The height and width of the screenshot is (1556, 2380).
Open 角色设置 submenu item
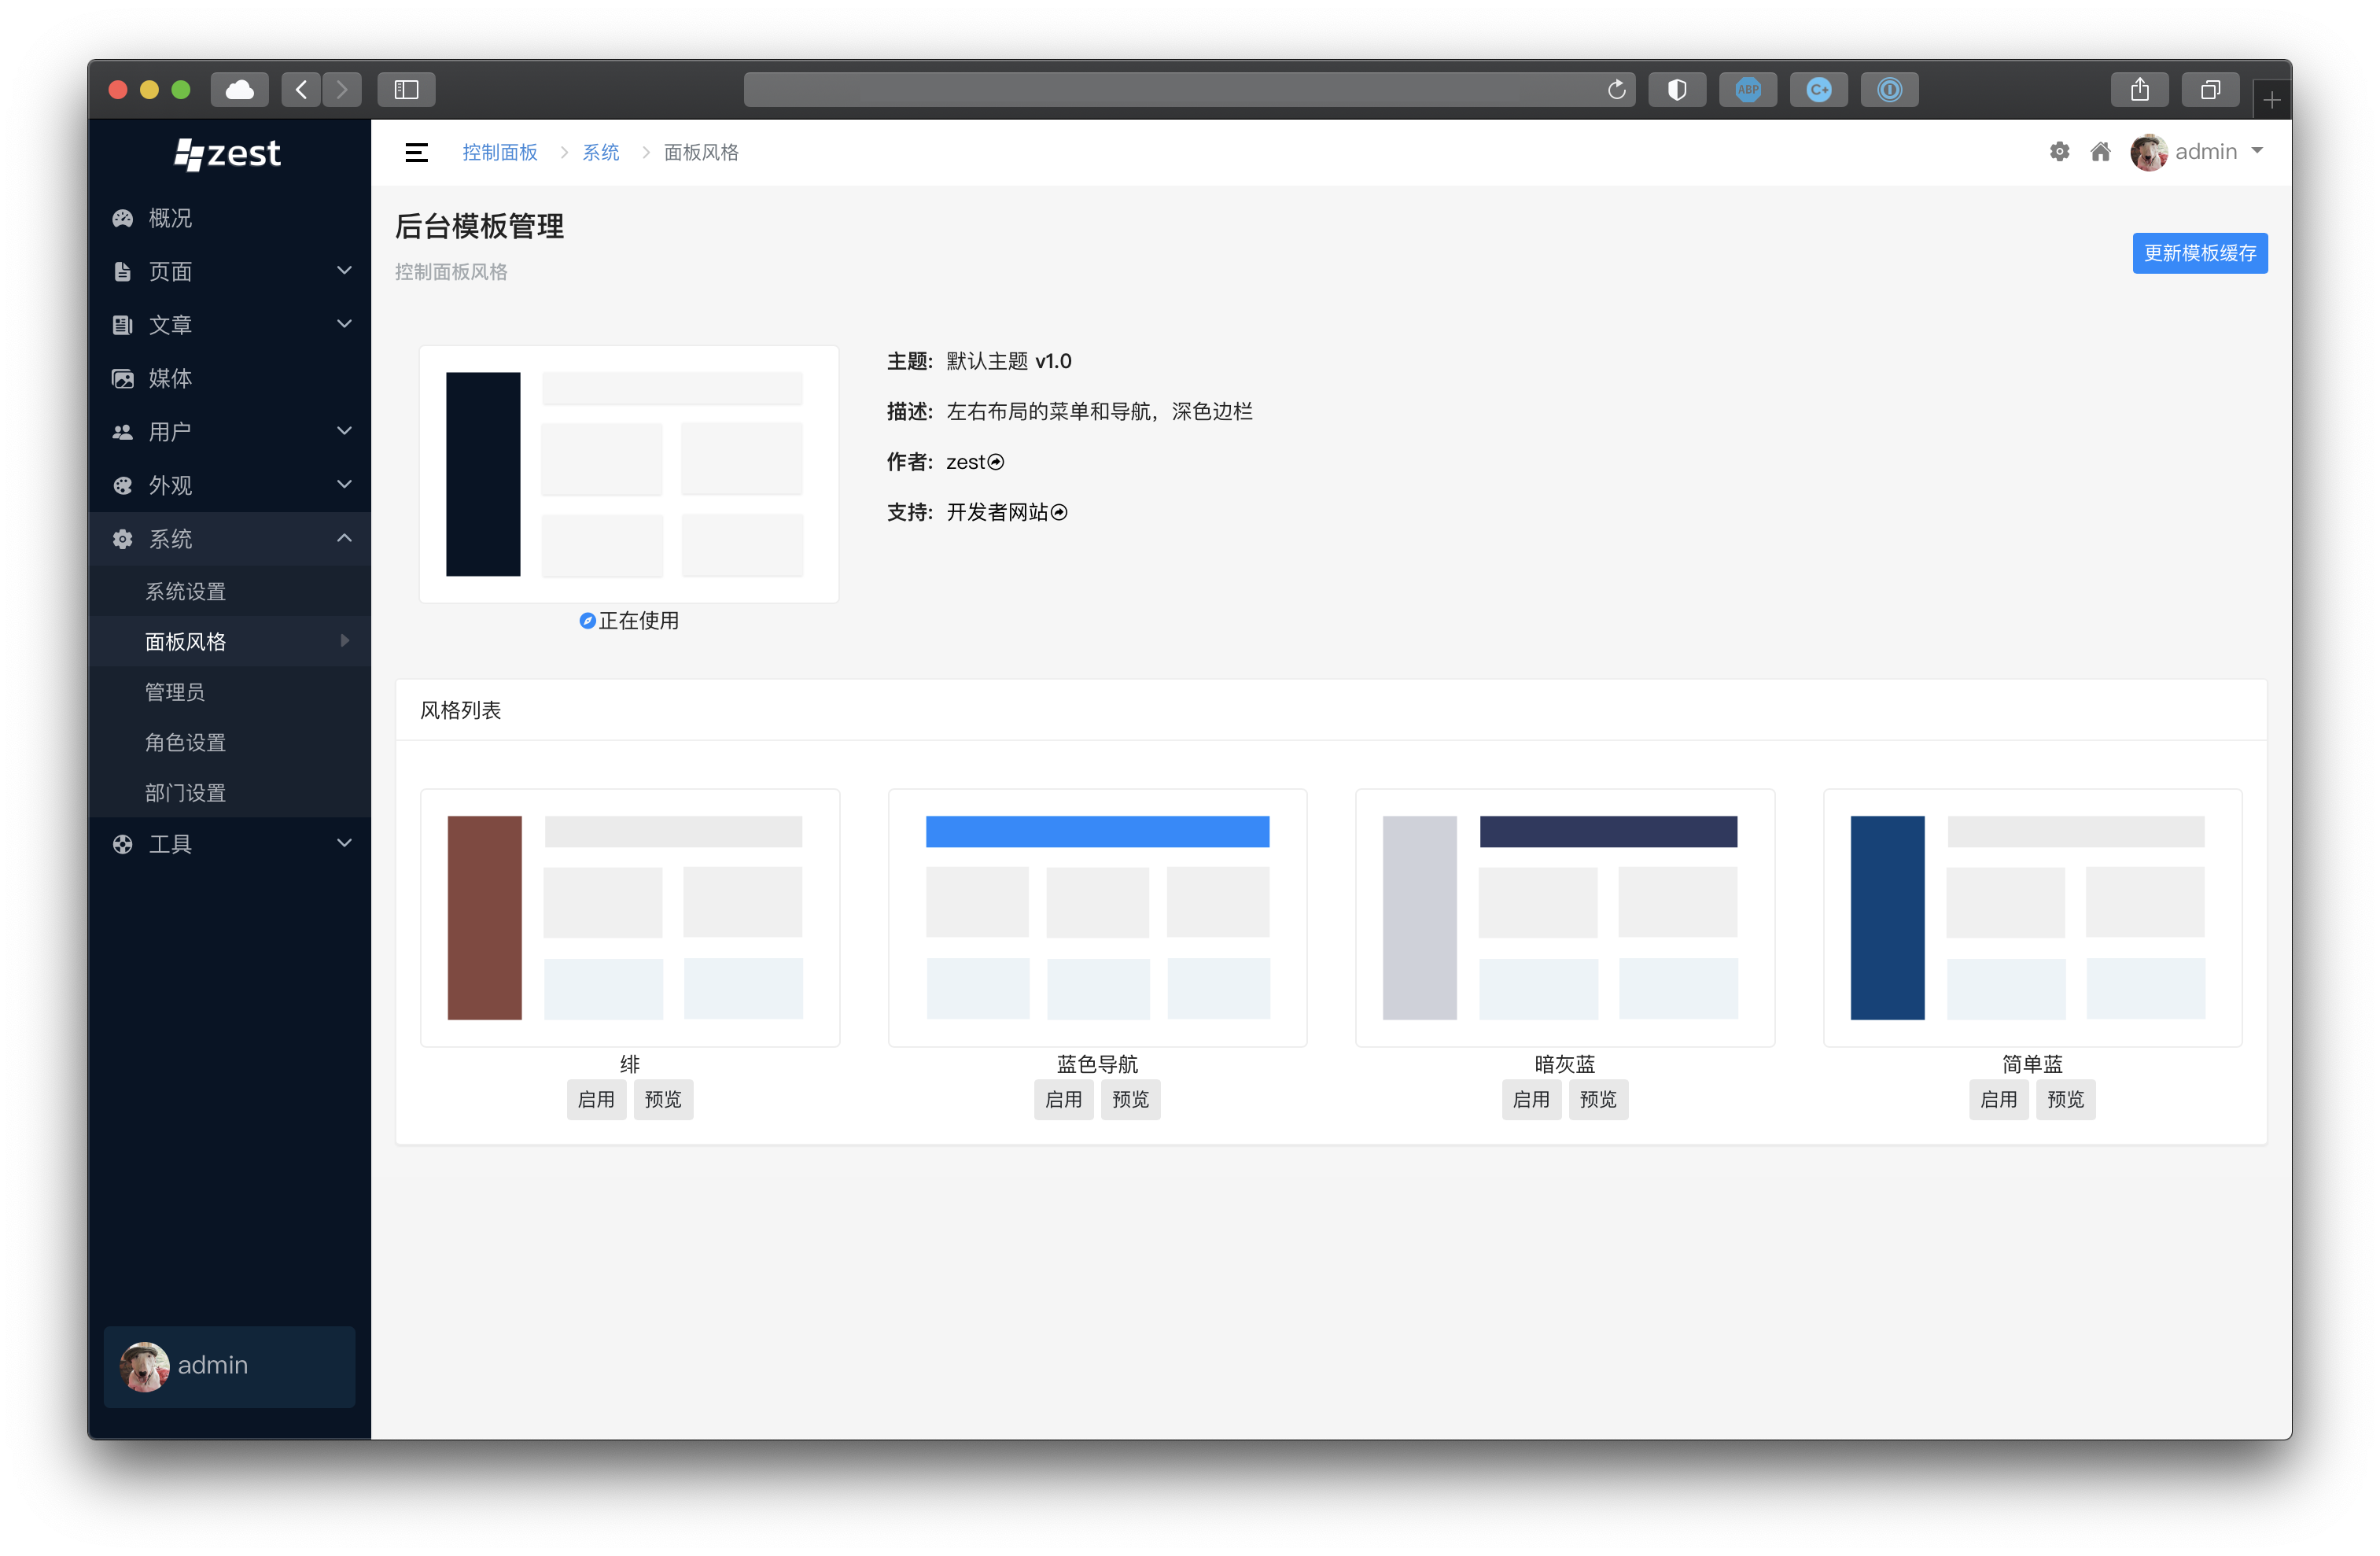point(186,742)
